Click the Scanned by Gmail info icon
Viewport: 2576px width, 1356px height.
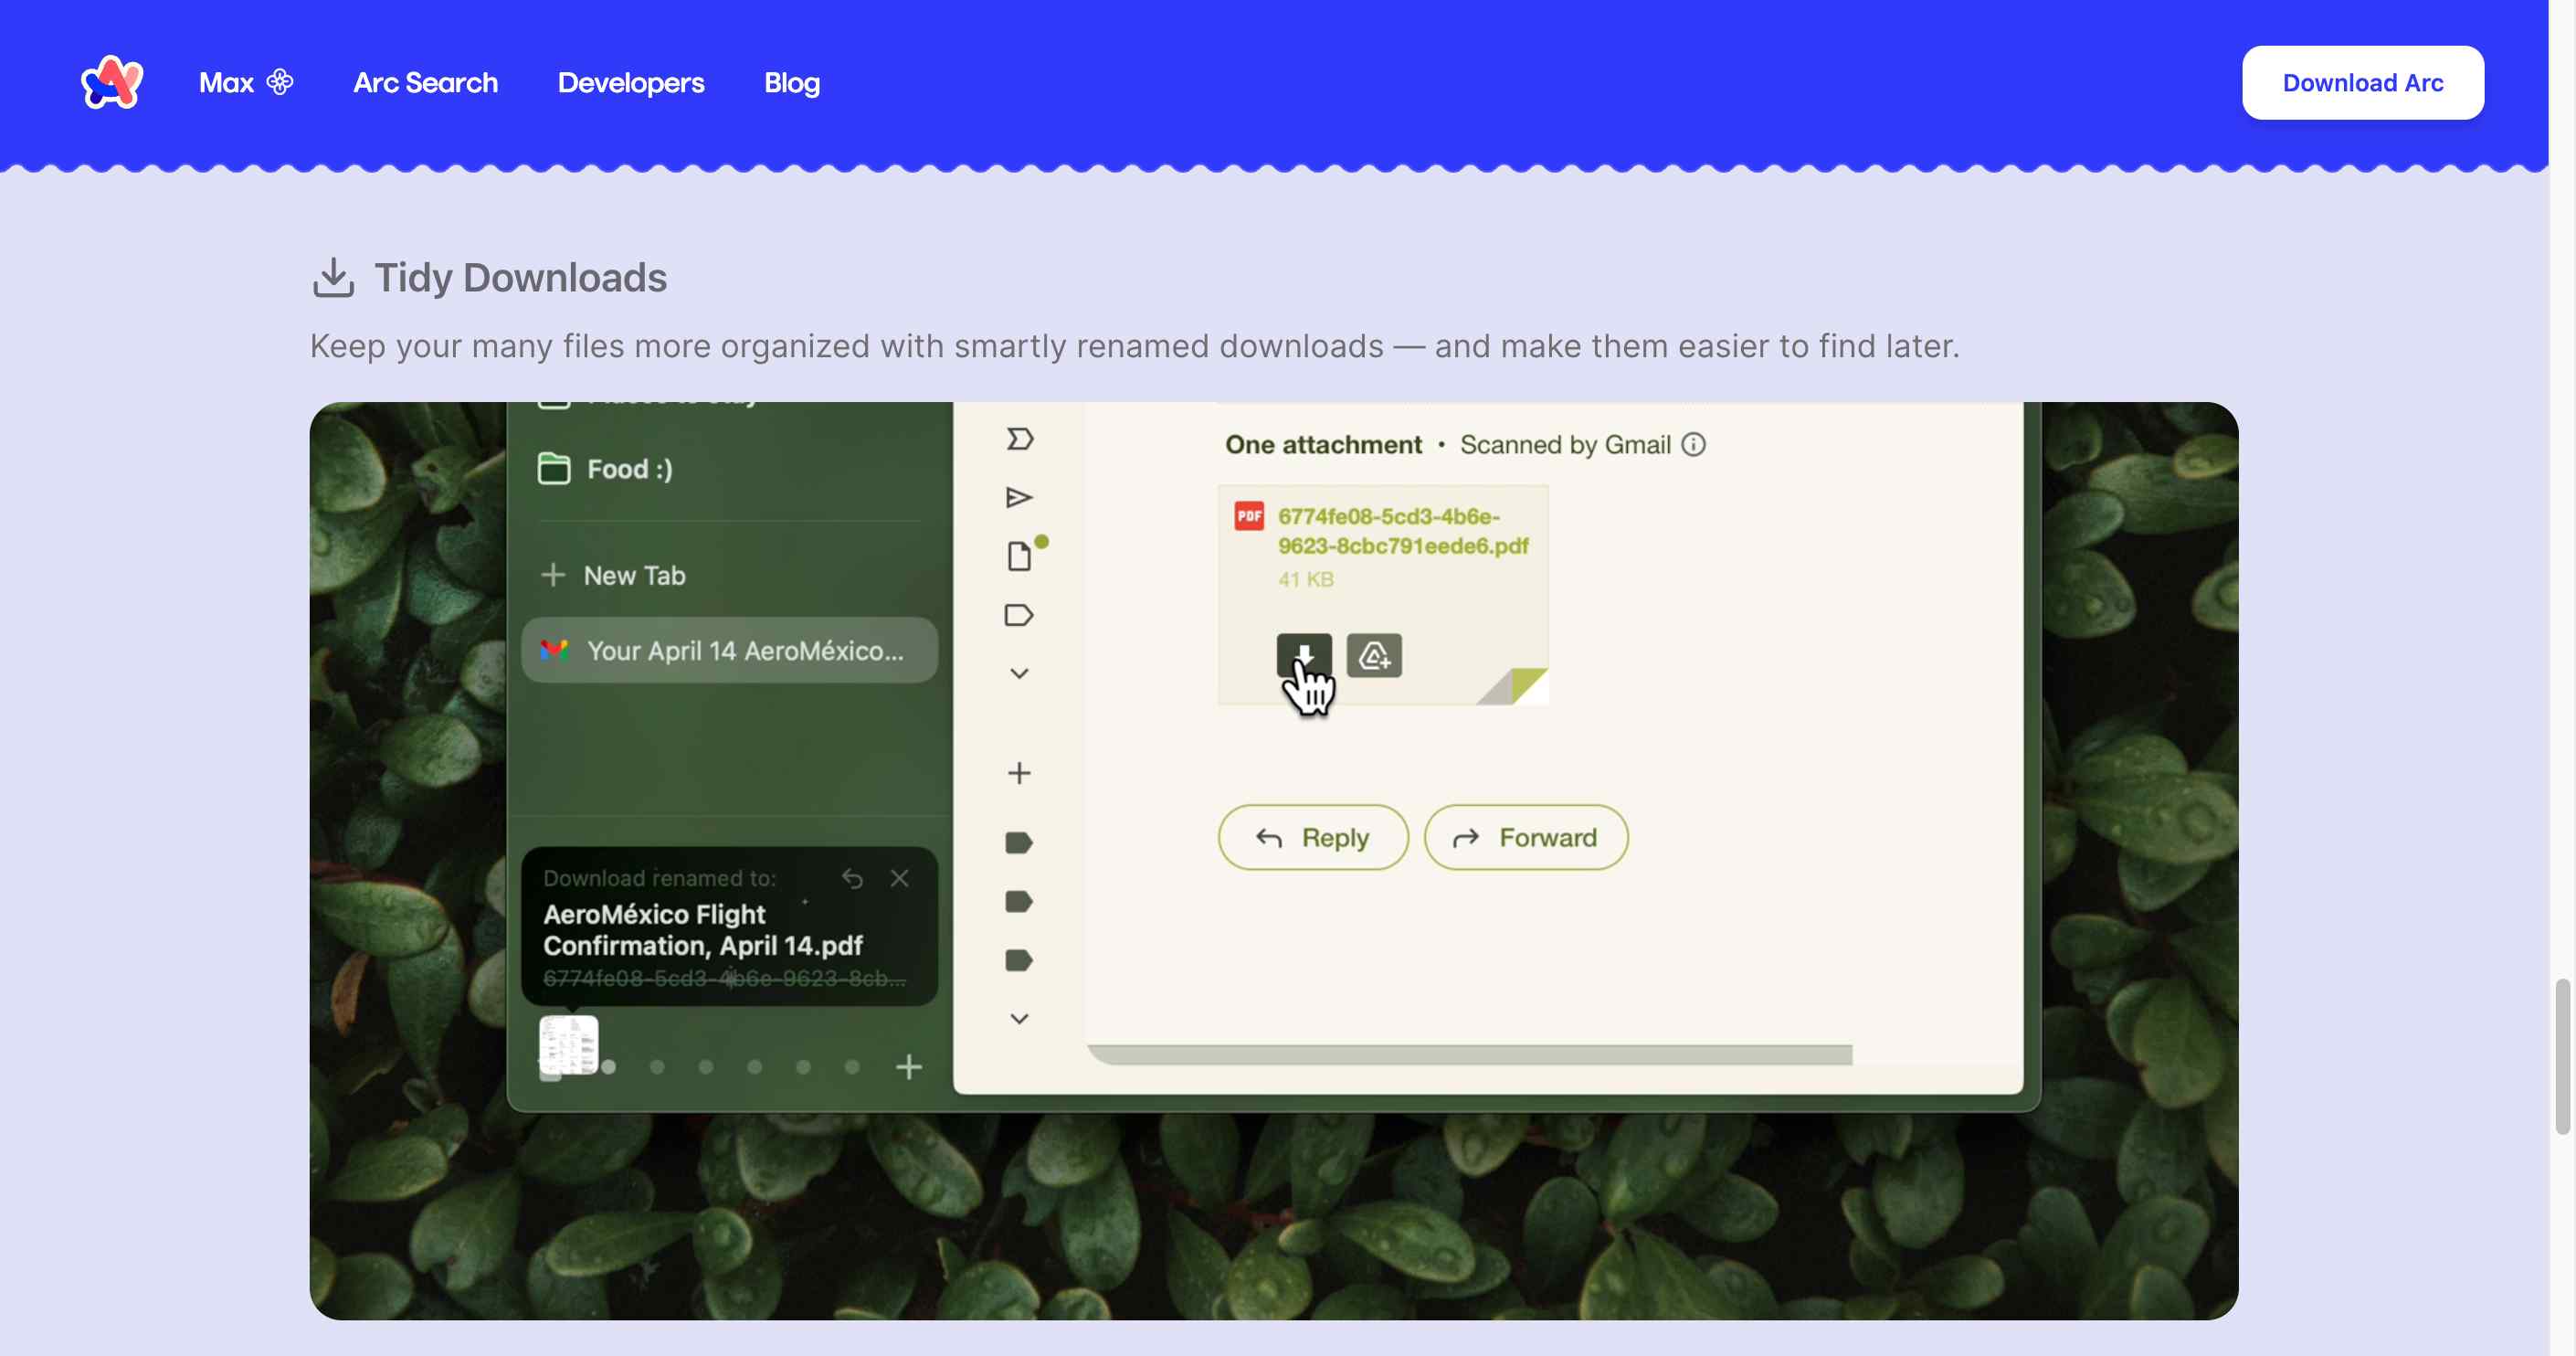pos(1693,444)
